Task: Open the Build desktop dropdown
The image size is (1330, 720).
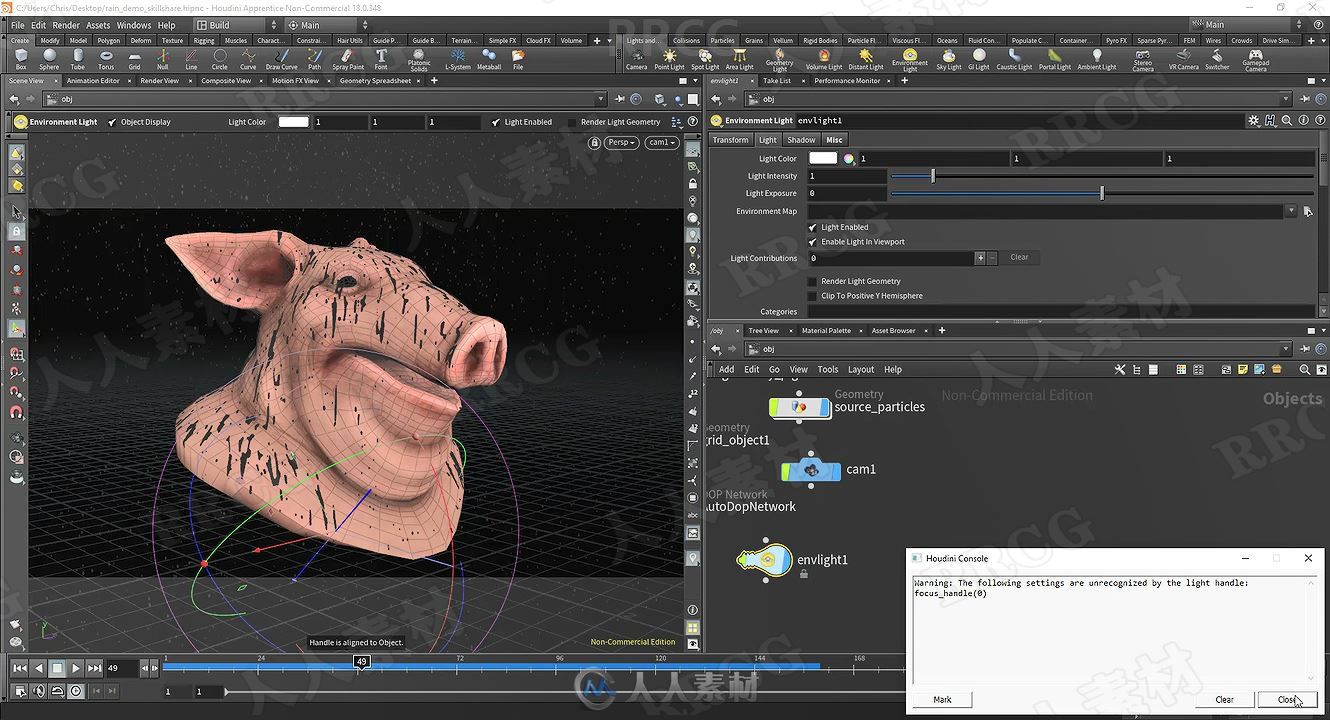Action: [238, 25]
